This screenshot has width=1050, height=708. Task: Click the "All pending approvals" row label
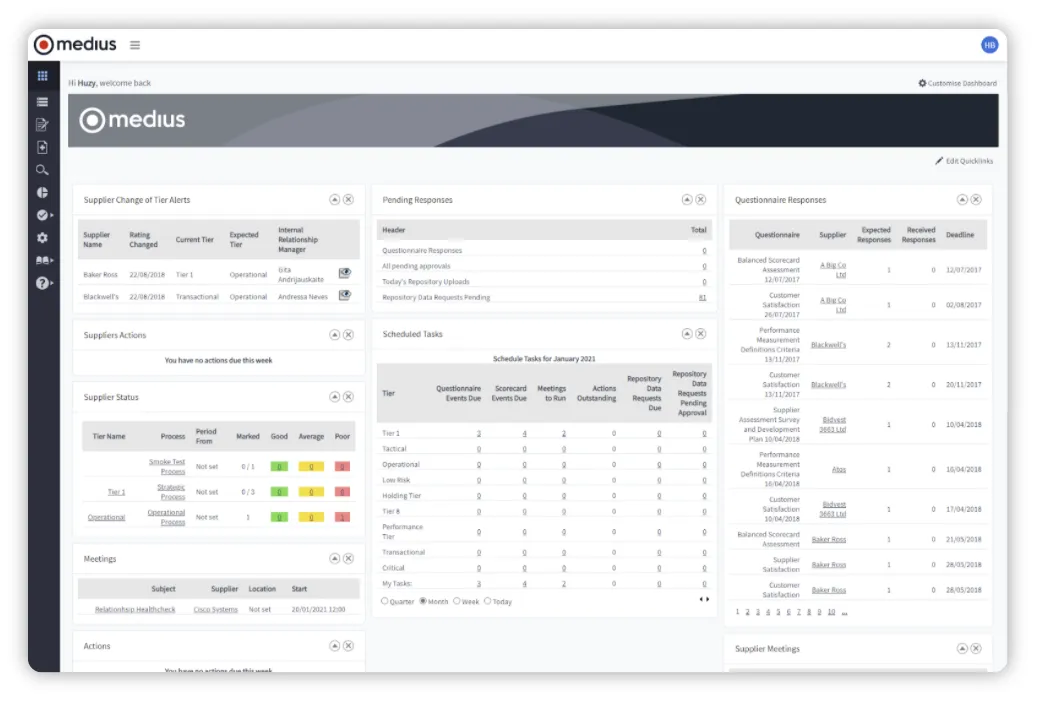tap(417, 266)
